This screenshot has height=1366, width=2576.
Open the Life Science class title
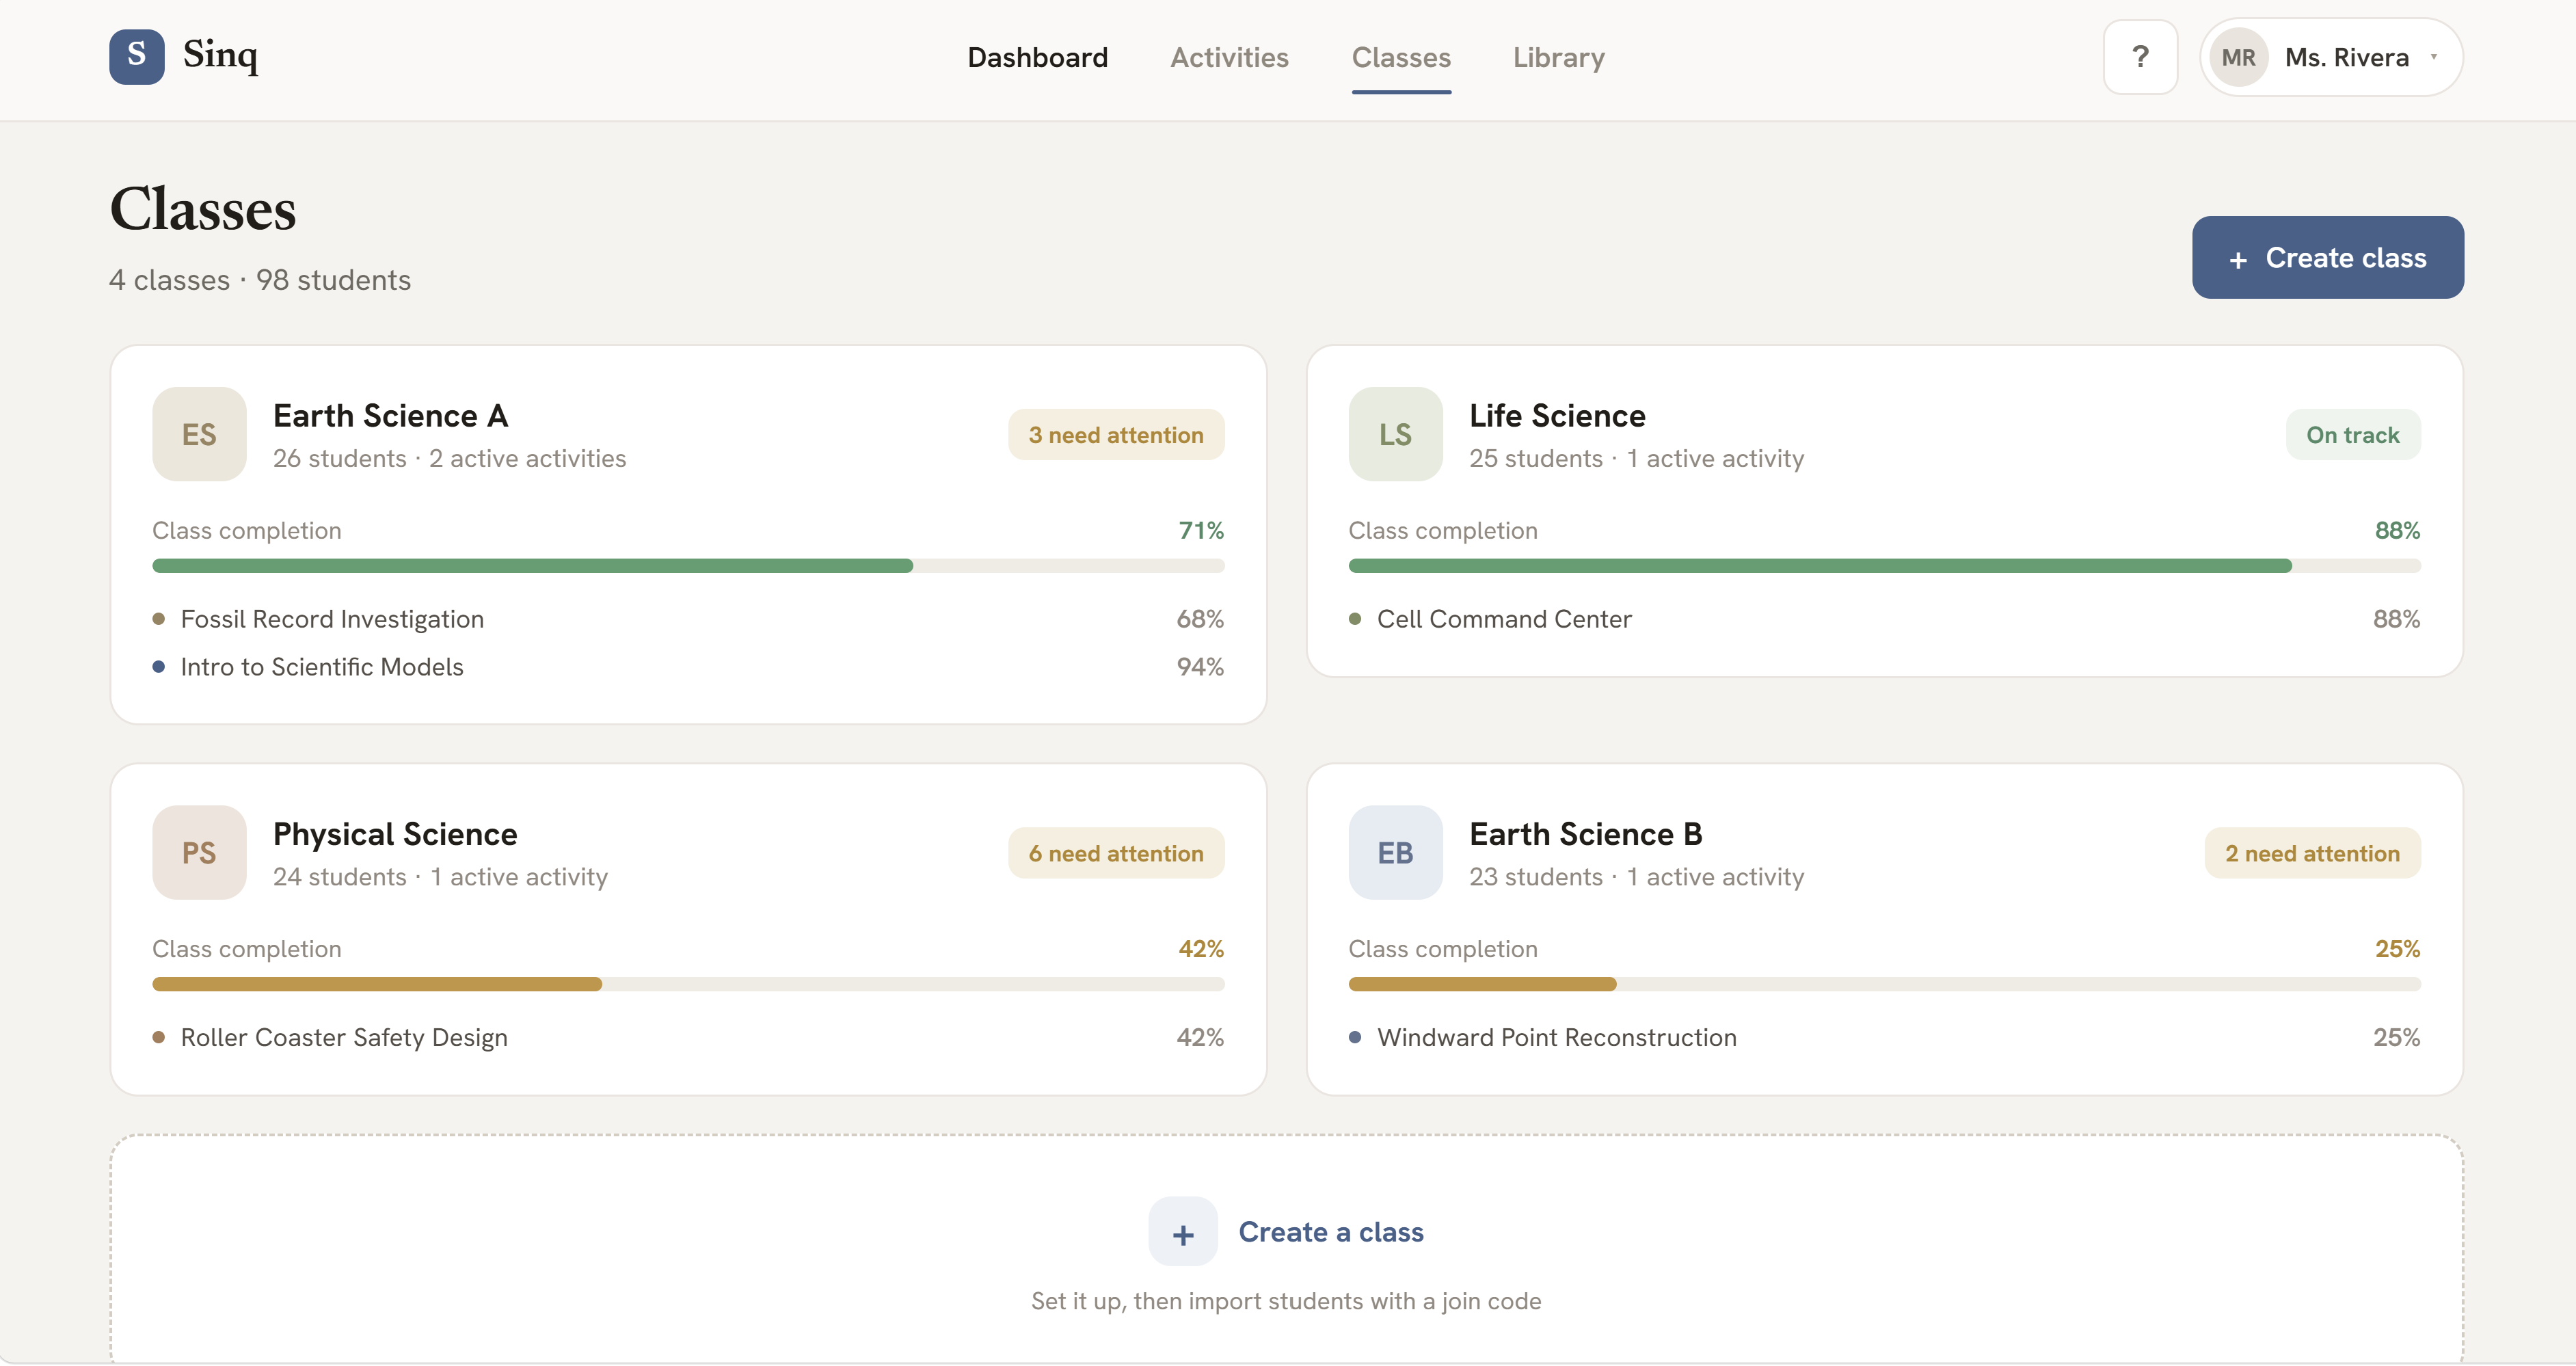pos(1557,415)
